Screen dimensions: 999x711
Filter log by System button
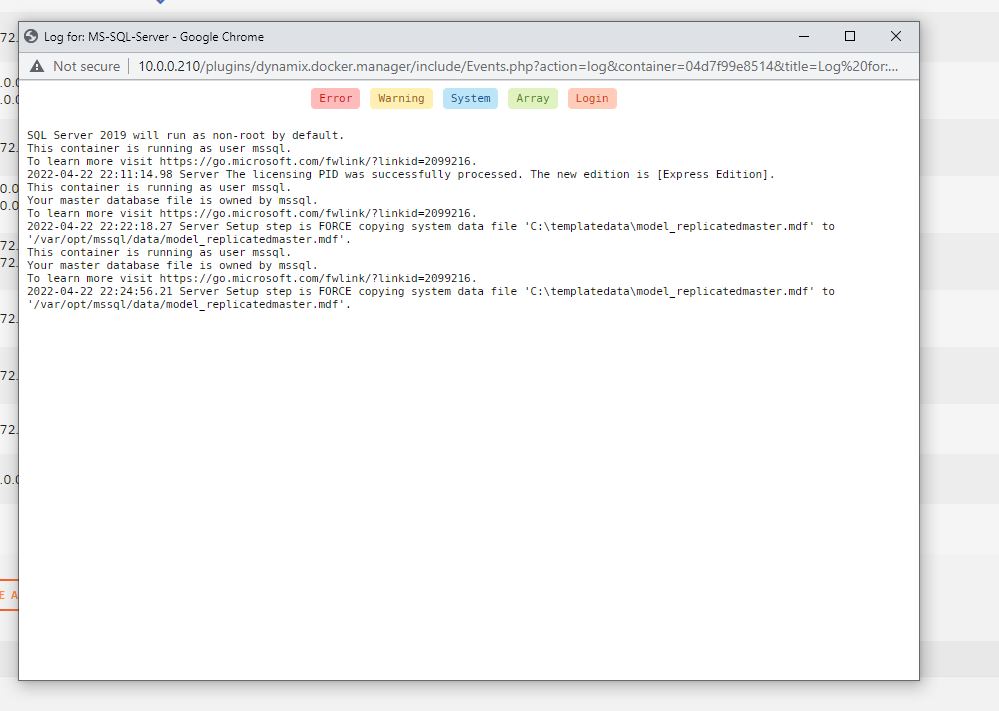pyautogui.click(x=470, y=98)
